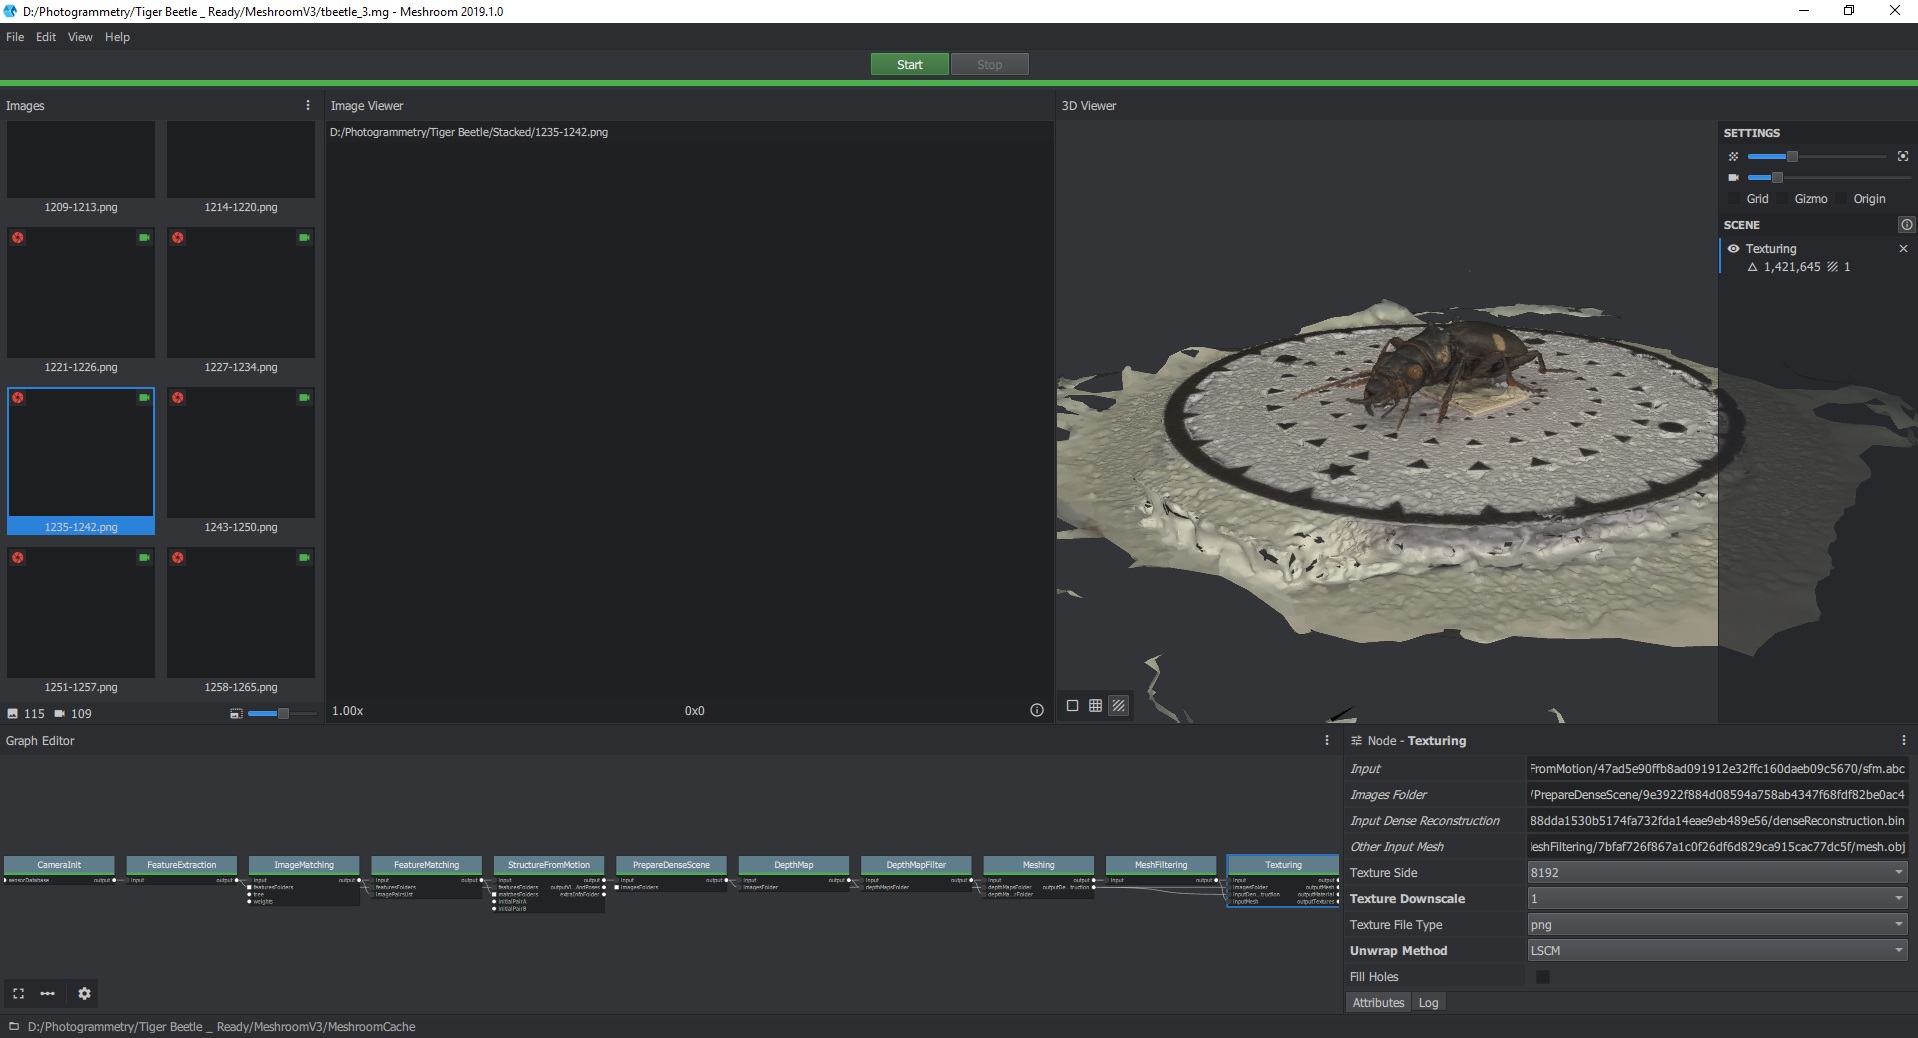
Task: Open the Unwrap Method dropdown
Action: pyautogui.click(x=1715, y=951)
